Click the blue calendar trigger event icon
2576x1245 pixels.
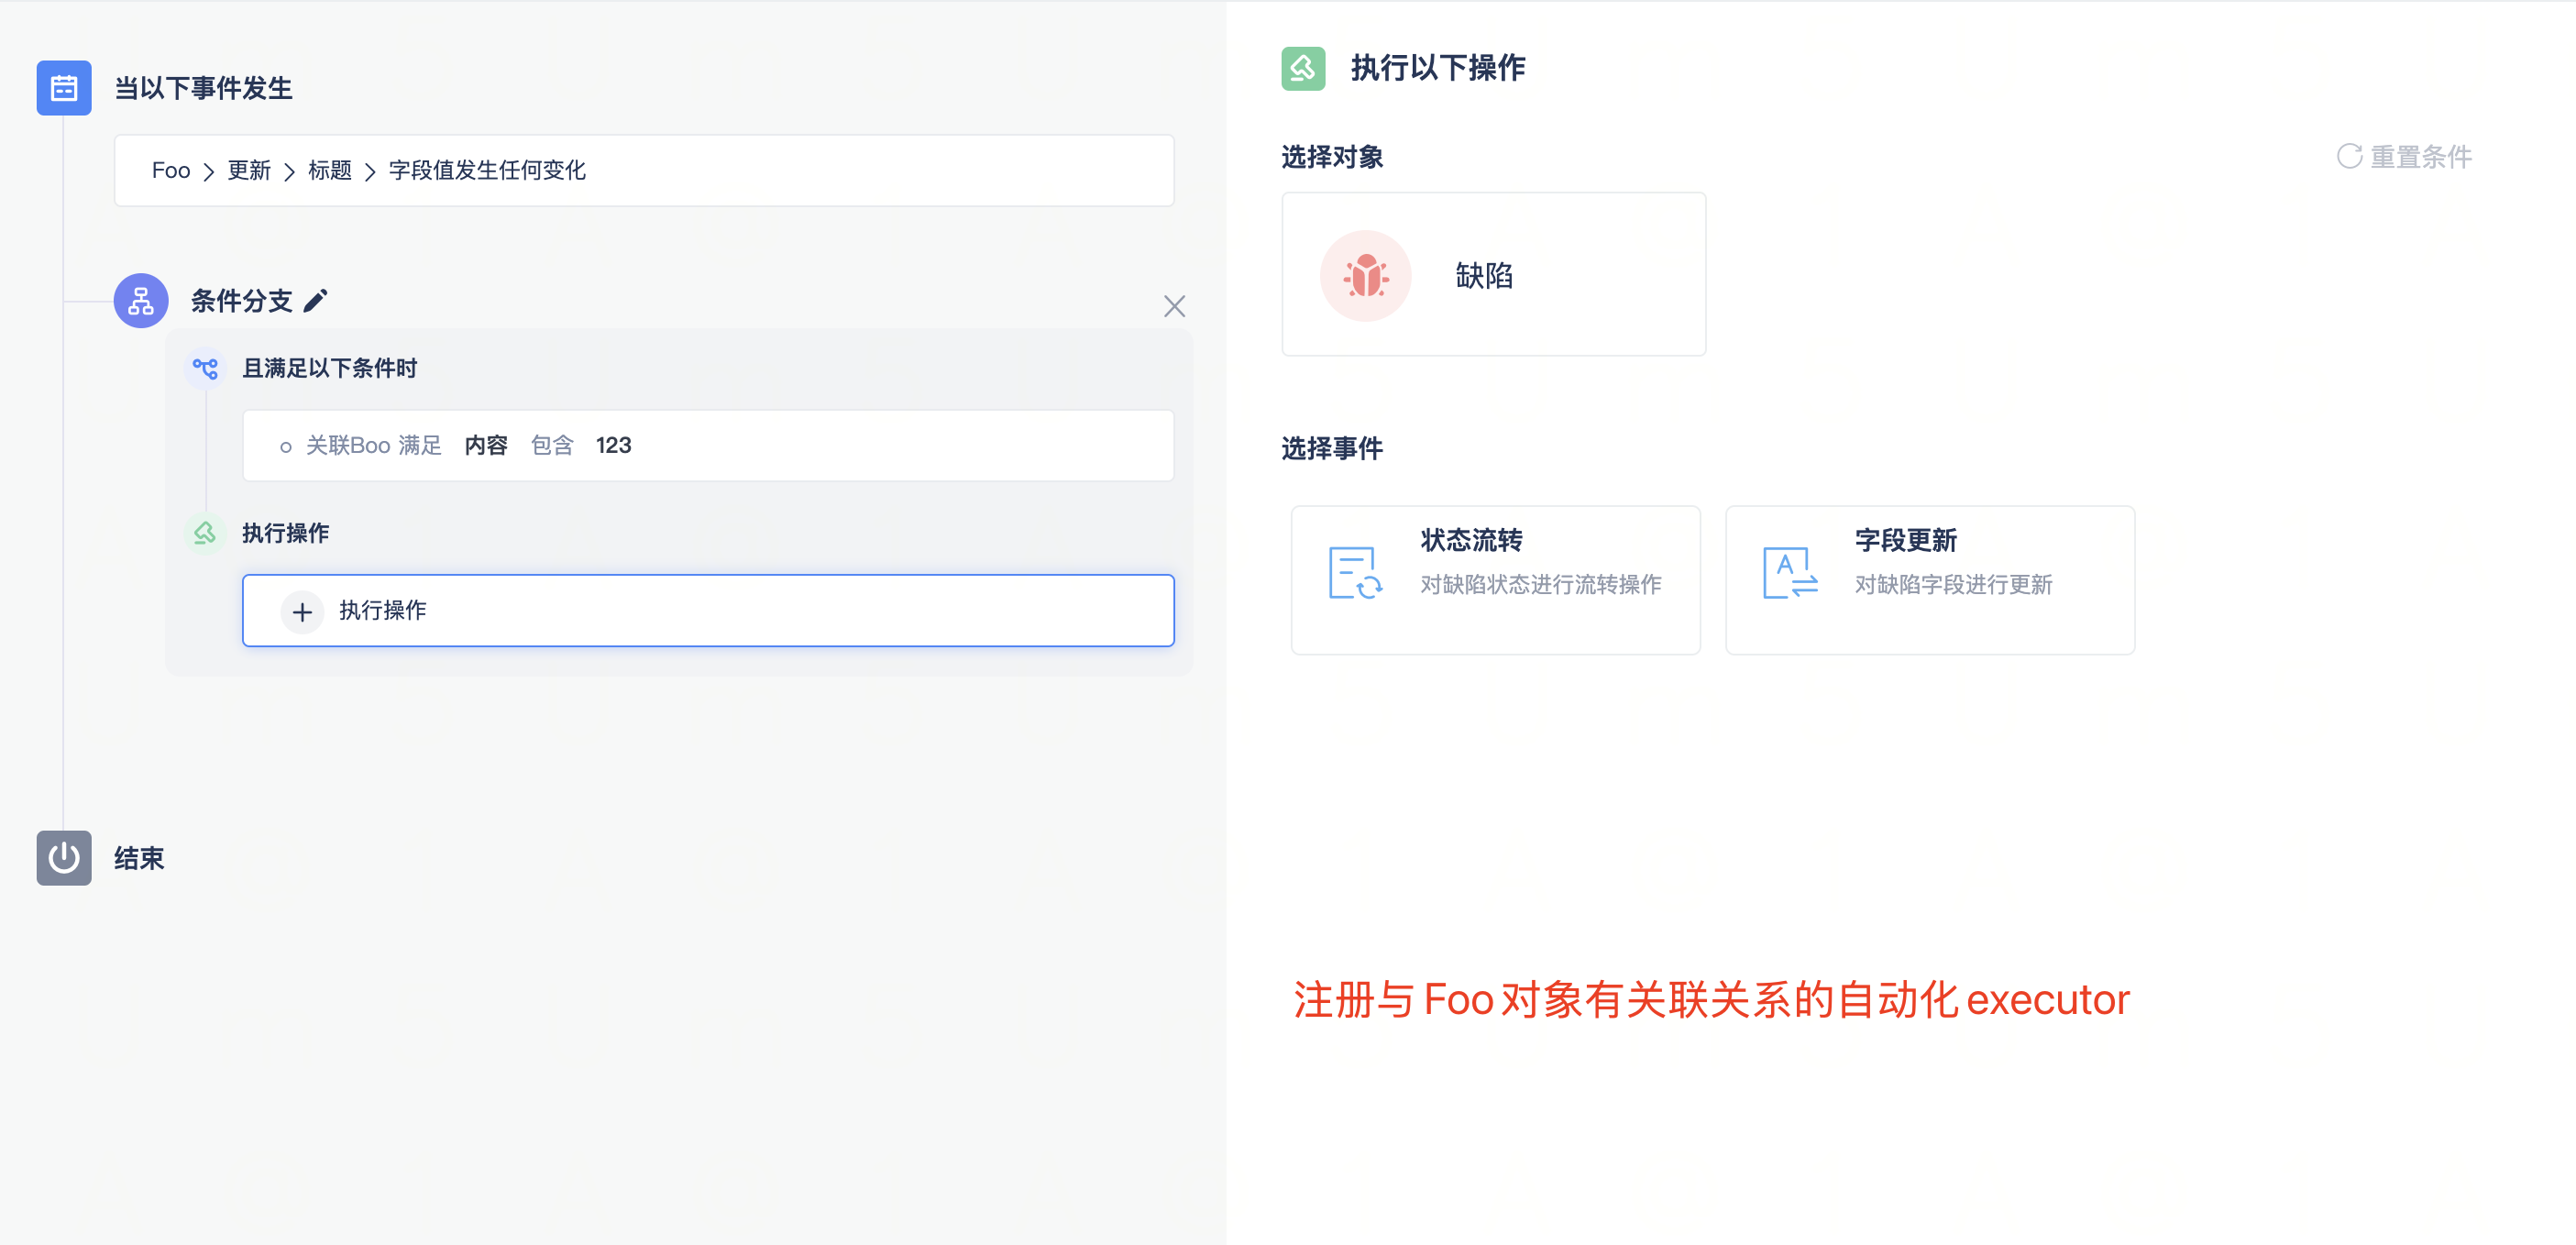pyautogui.click(x=63, y=88)
